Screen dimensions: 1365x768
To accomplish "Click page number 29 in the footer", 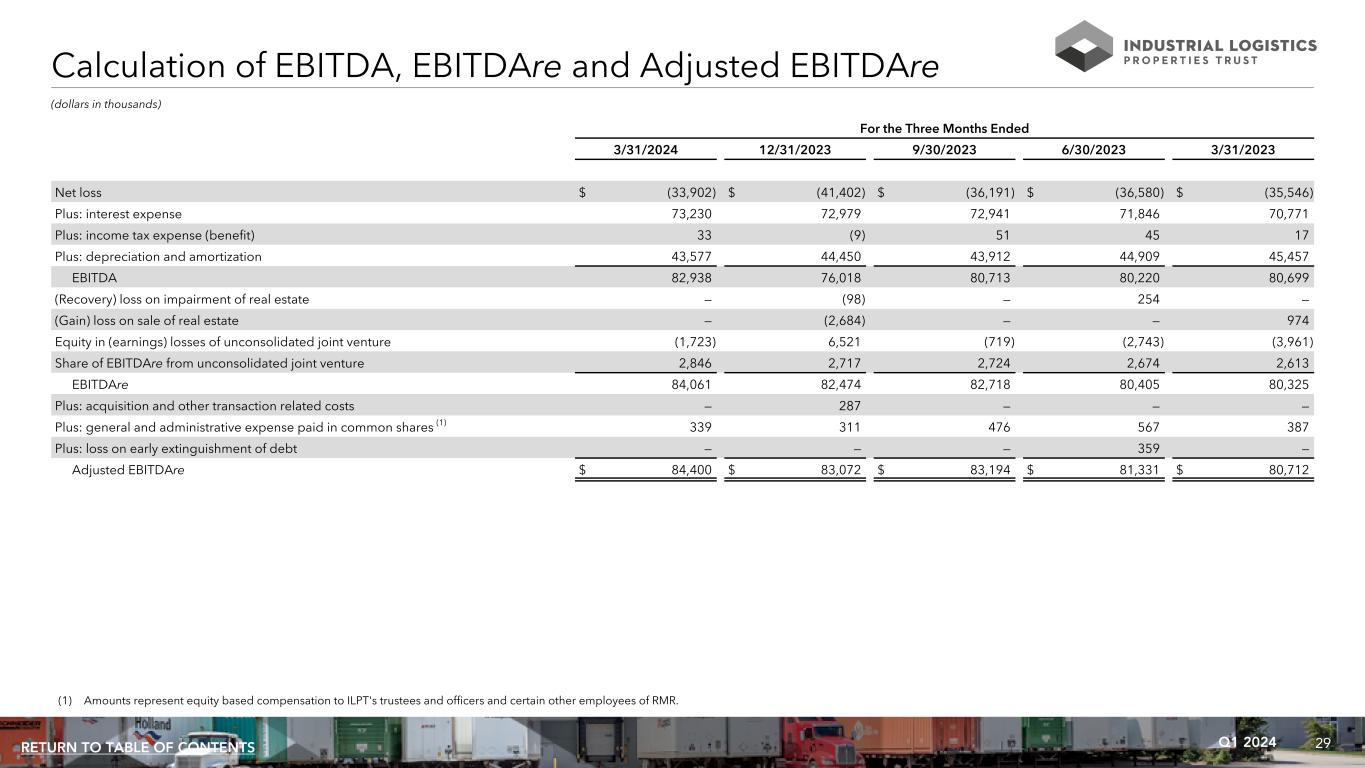I will coord(1323,743).
